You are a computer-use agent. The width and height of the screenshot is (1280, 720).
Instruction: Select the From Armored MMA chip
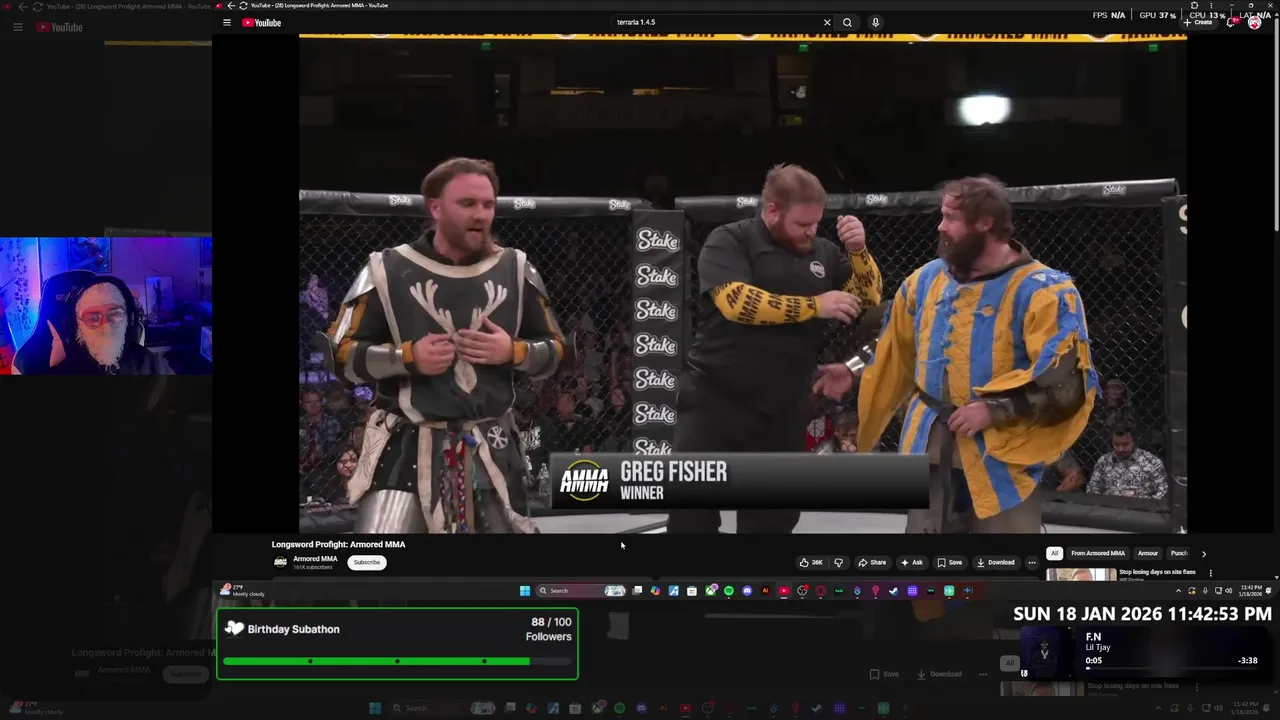click(1098, 553)
